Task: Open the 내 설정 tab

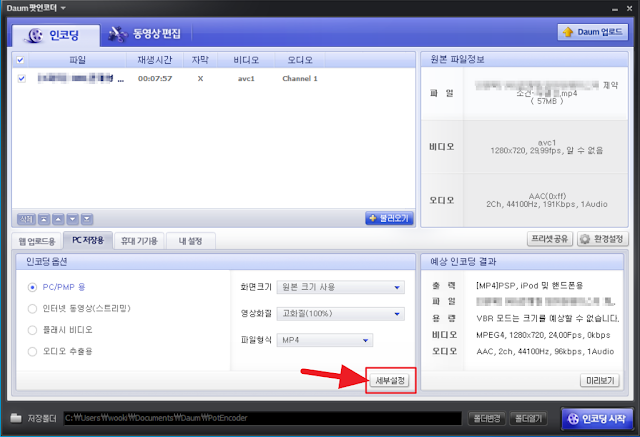Action: pos(191,241)
